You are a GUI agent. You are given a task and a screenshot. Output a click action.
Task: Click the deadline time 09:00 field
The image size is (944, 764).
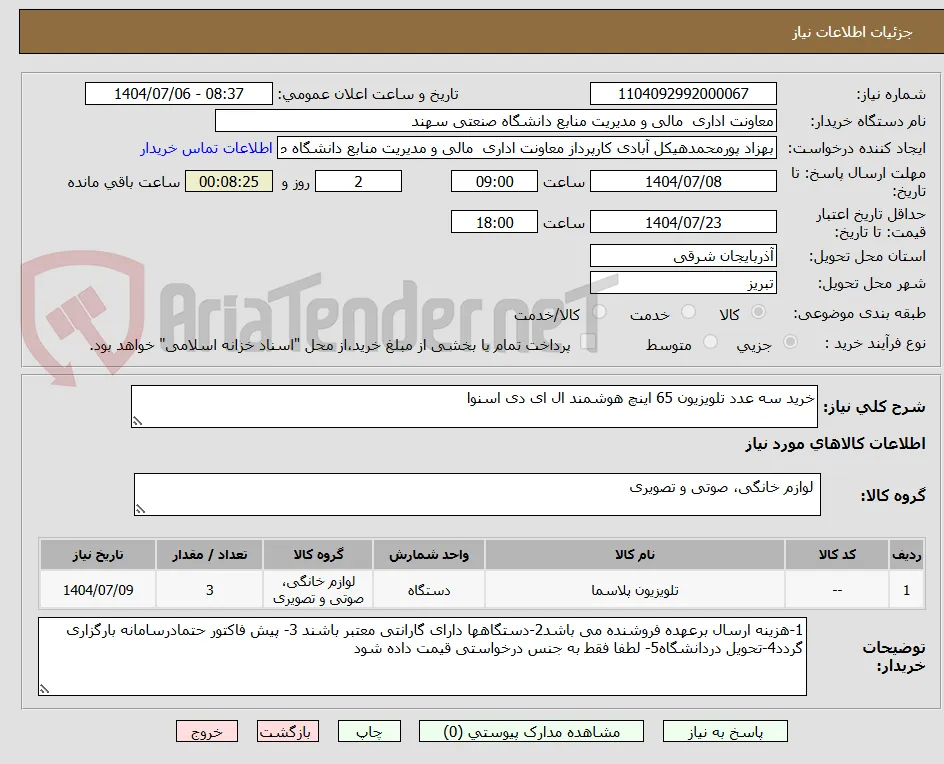[494, 181]
